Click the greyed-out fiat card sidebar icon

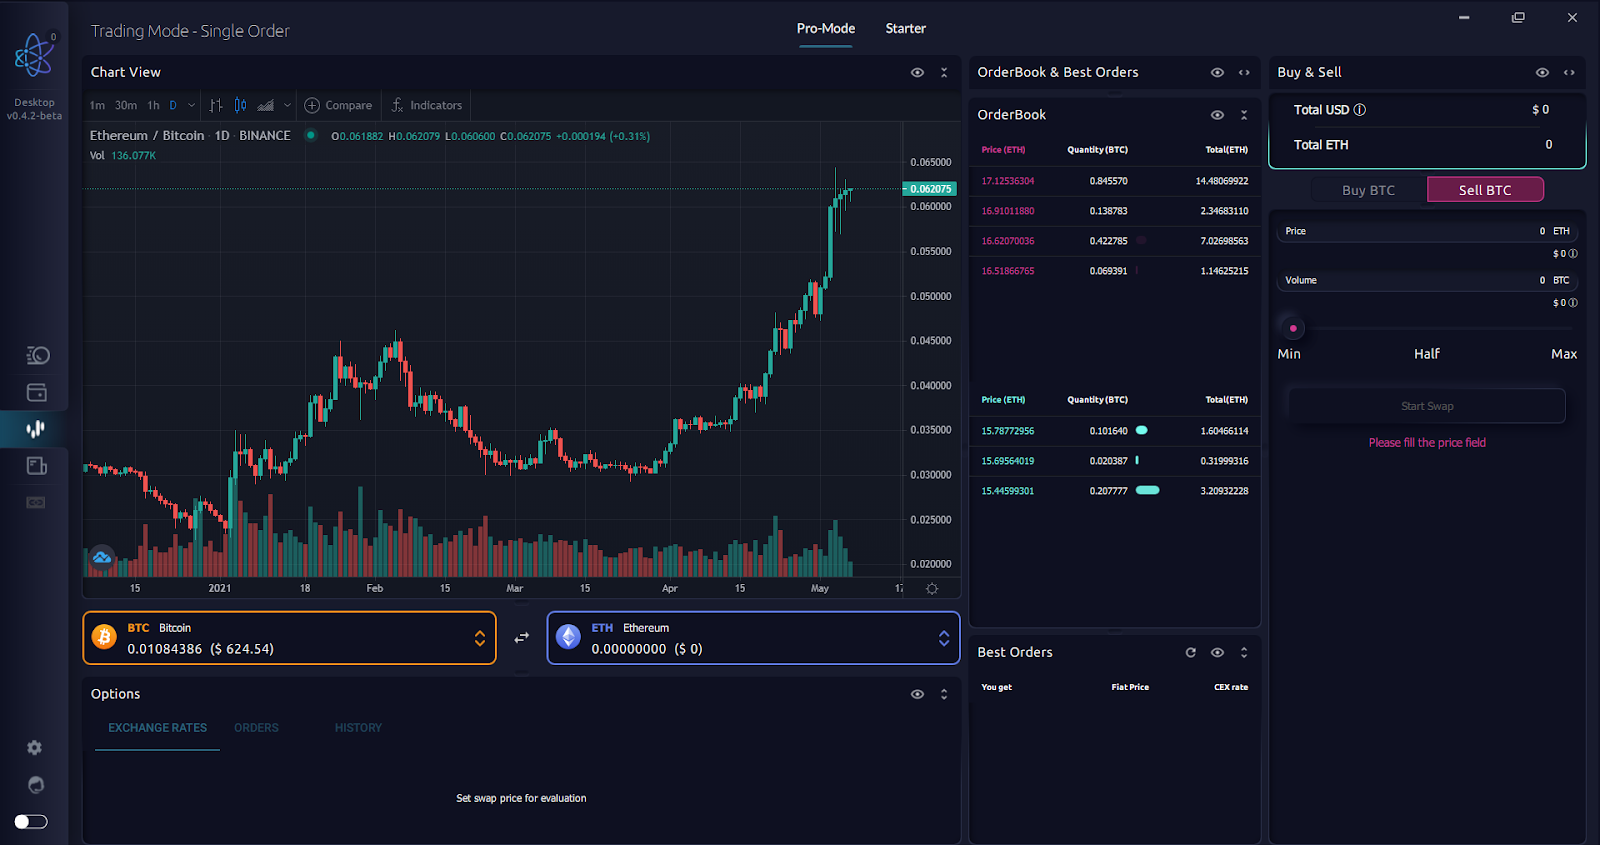[36, 502]
